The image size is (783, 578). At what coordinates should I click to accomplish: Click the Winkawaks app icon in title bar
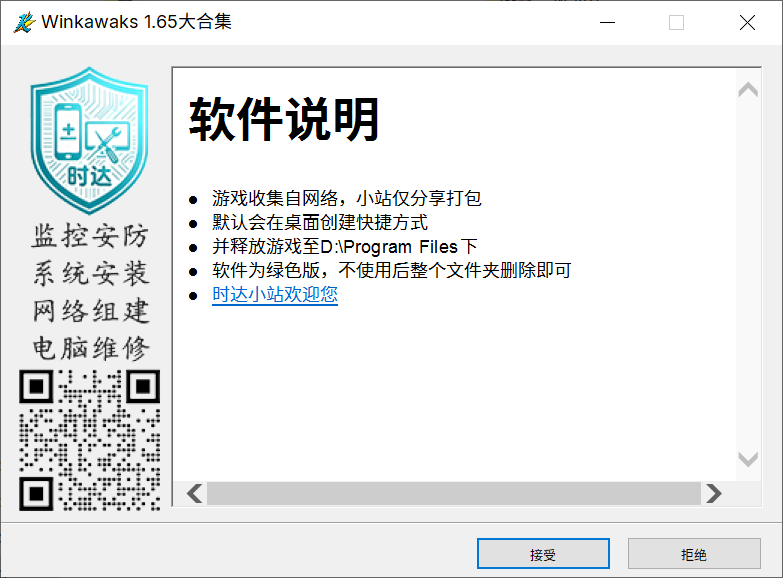24,22
